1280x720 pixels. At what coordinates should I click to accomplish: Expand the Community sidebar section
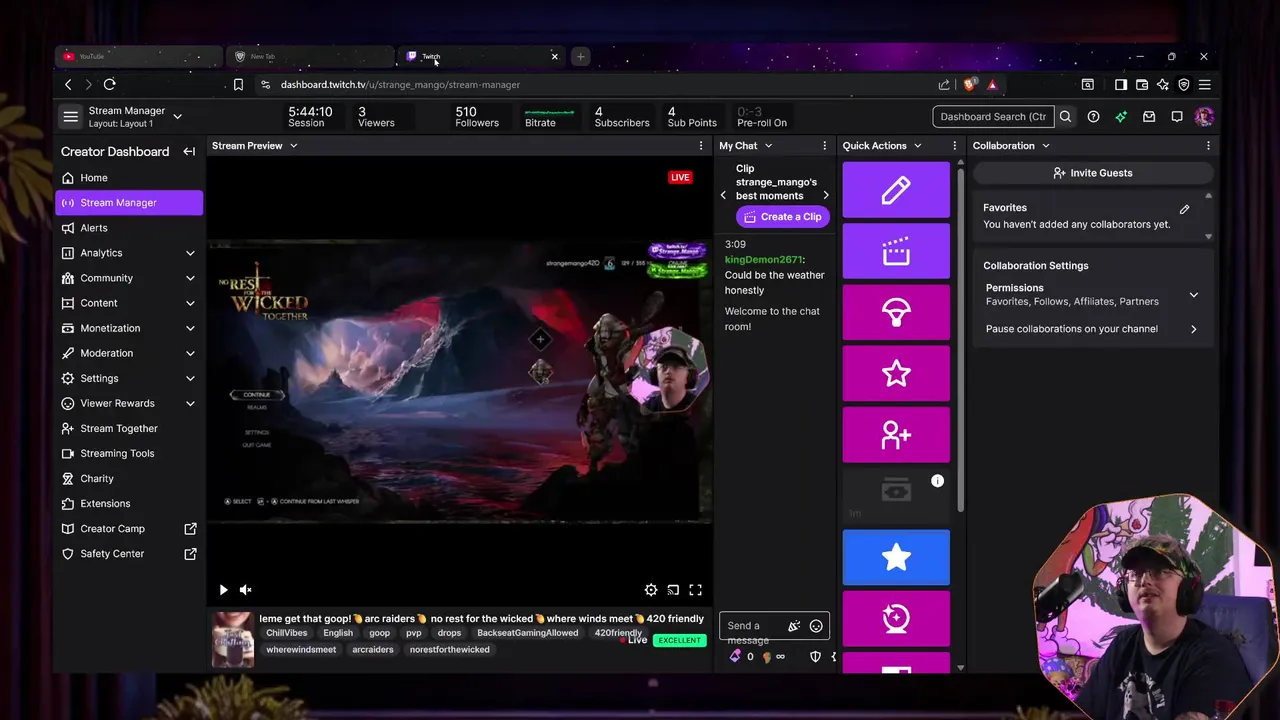click(190, 278)
